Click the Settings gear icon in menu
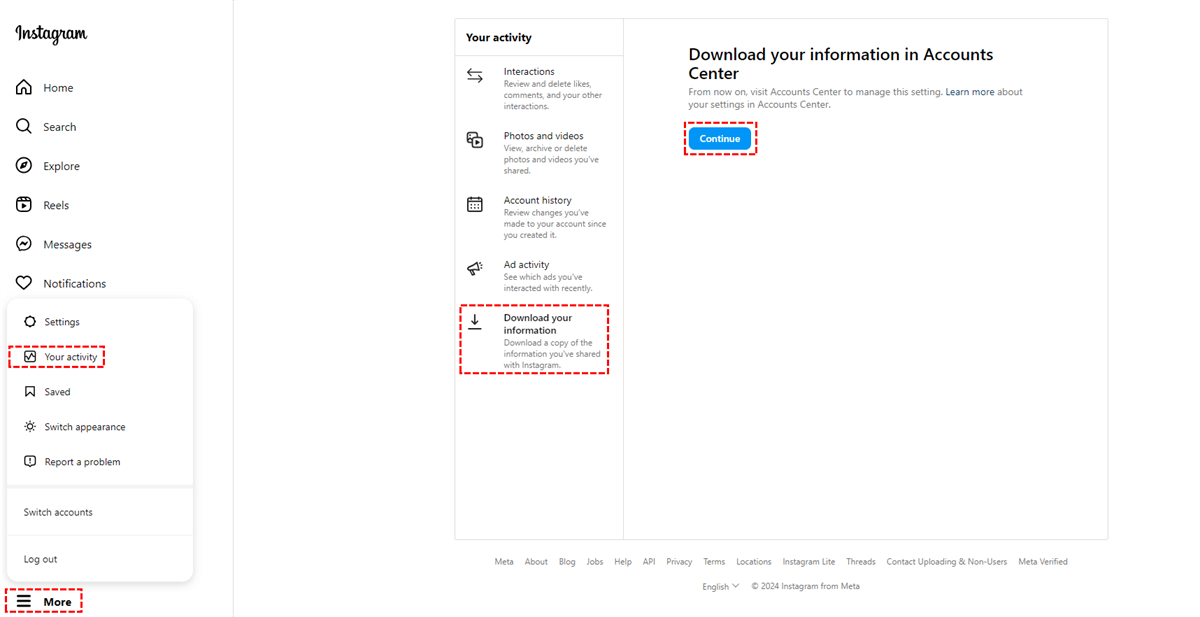The width and height of the screenshot is (1200, 617). pyautogui.click(x=30, y=322)
